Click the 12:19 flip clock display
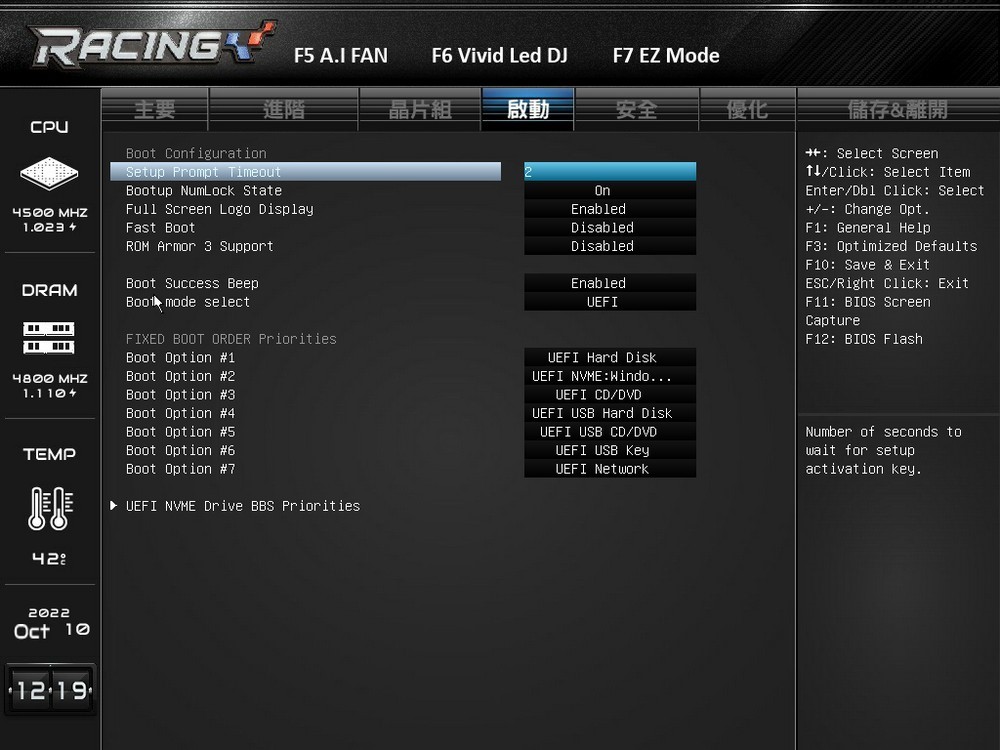The height and width of the screenshot is (750, 1000). 50,689
